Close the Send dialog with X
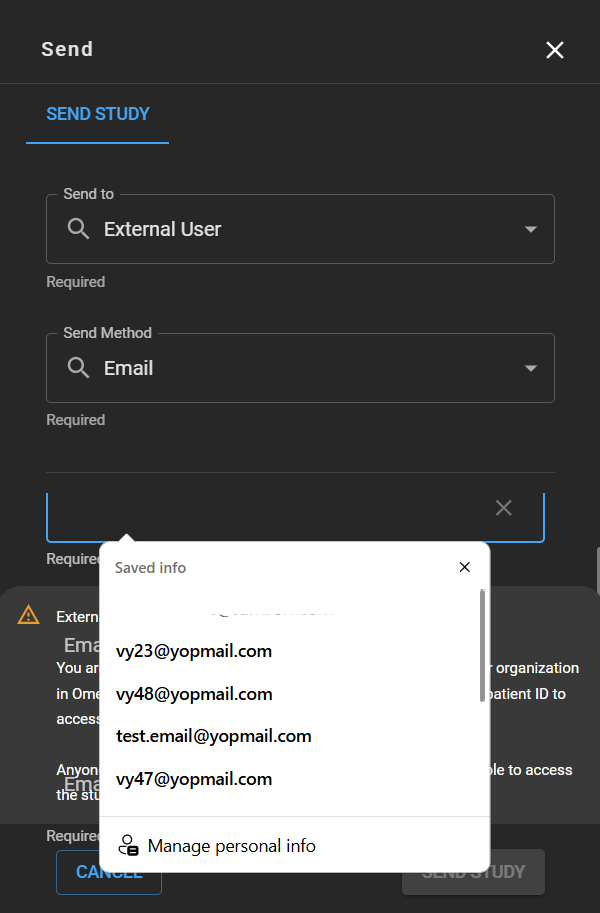This screenshot has width=600, height=913. (x=555, y=50)
